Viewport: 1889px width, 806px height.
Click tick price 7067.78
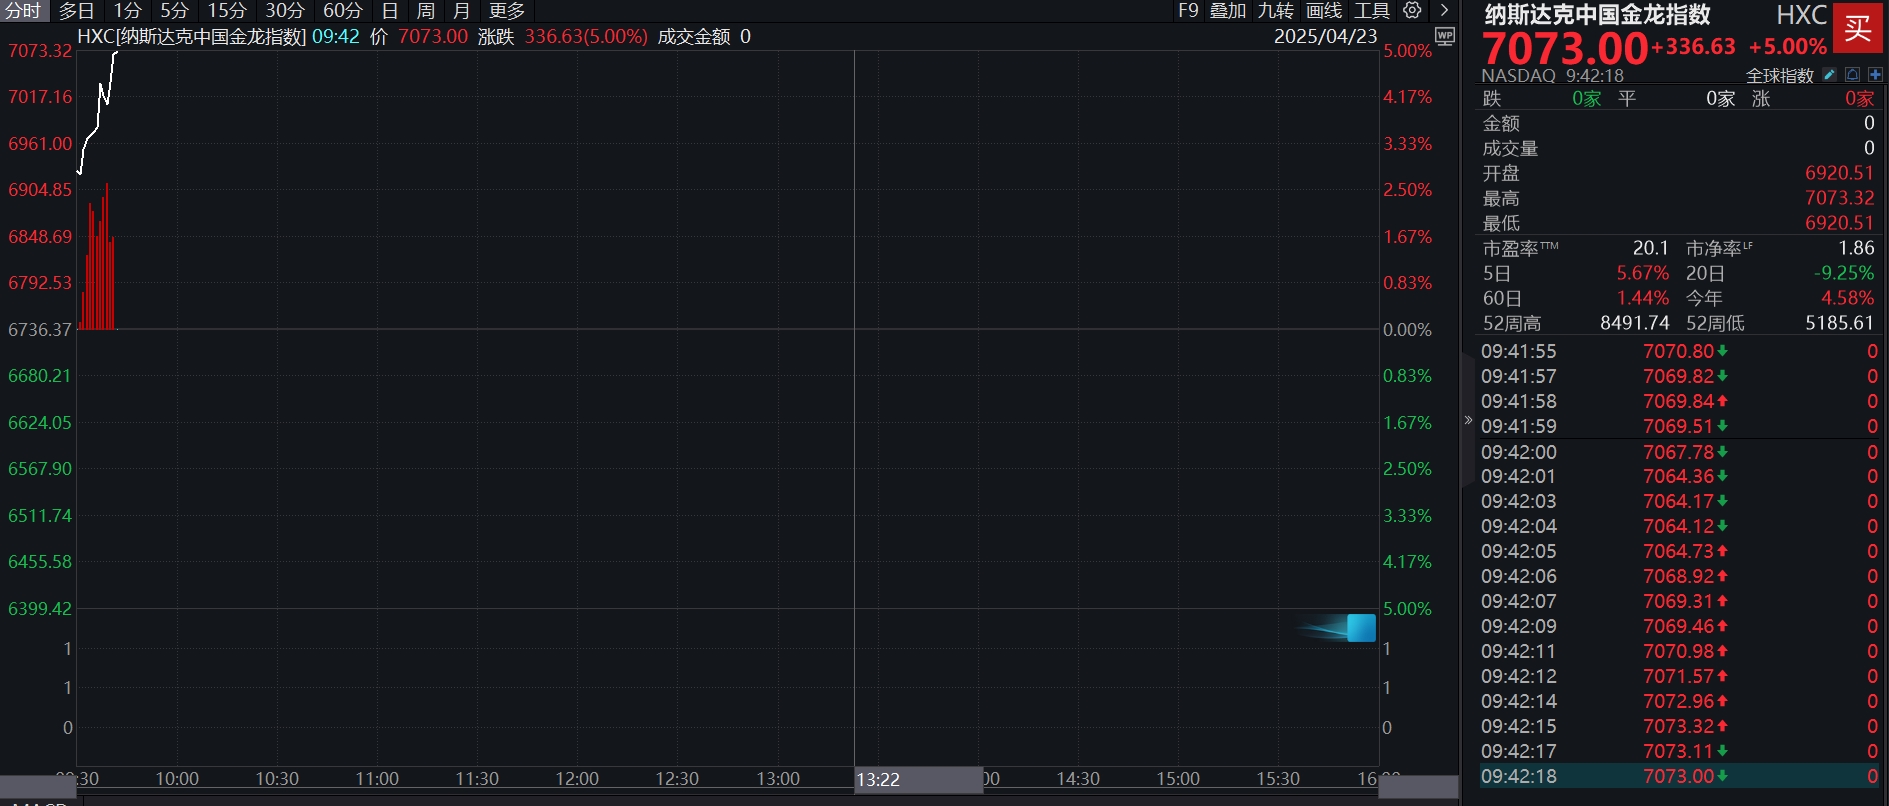point(1678,452)
